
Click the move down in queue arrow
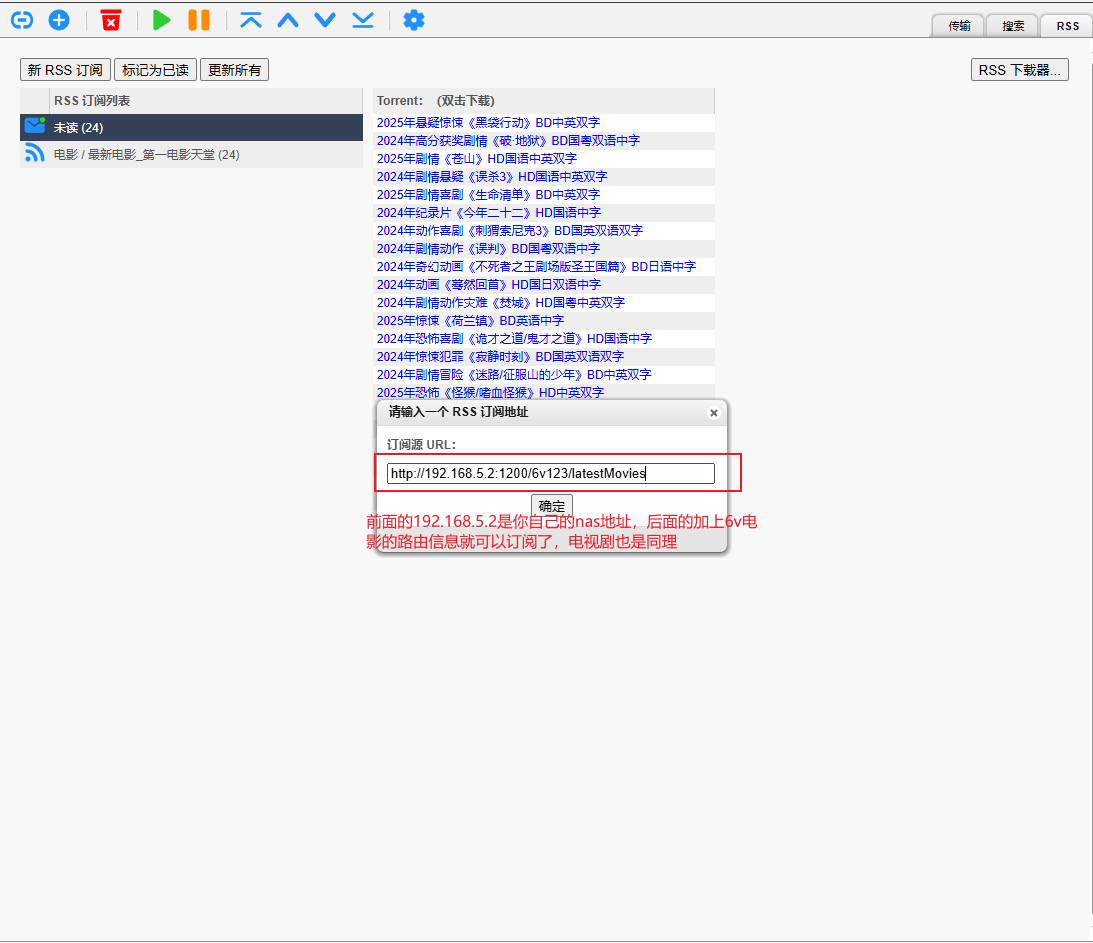click(x=325, y=20)
